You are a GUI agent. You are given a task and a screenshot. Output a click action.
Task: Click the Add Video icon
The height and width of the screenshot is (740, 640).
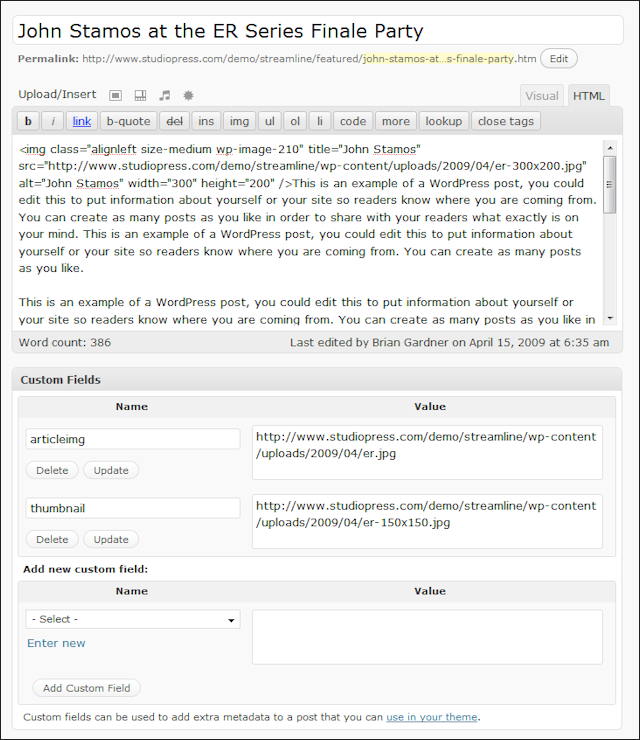(140, 96)
